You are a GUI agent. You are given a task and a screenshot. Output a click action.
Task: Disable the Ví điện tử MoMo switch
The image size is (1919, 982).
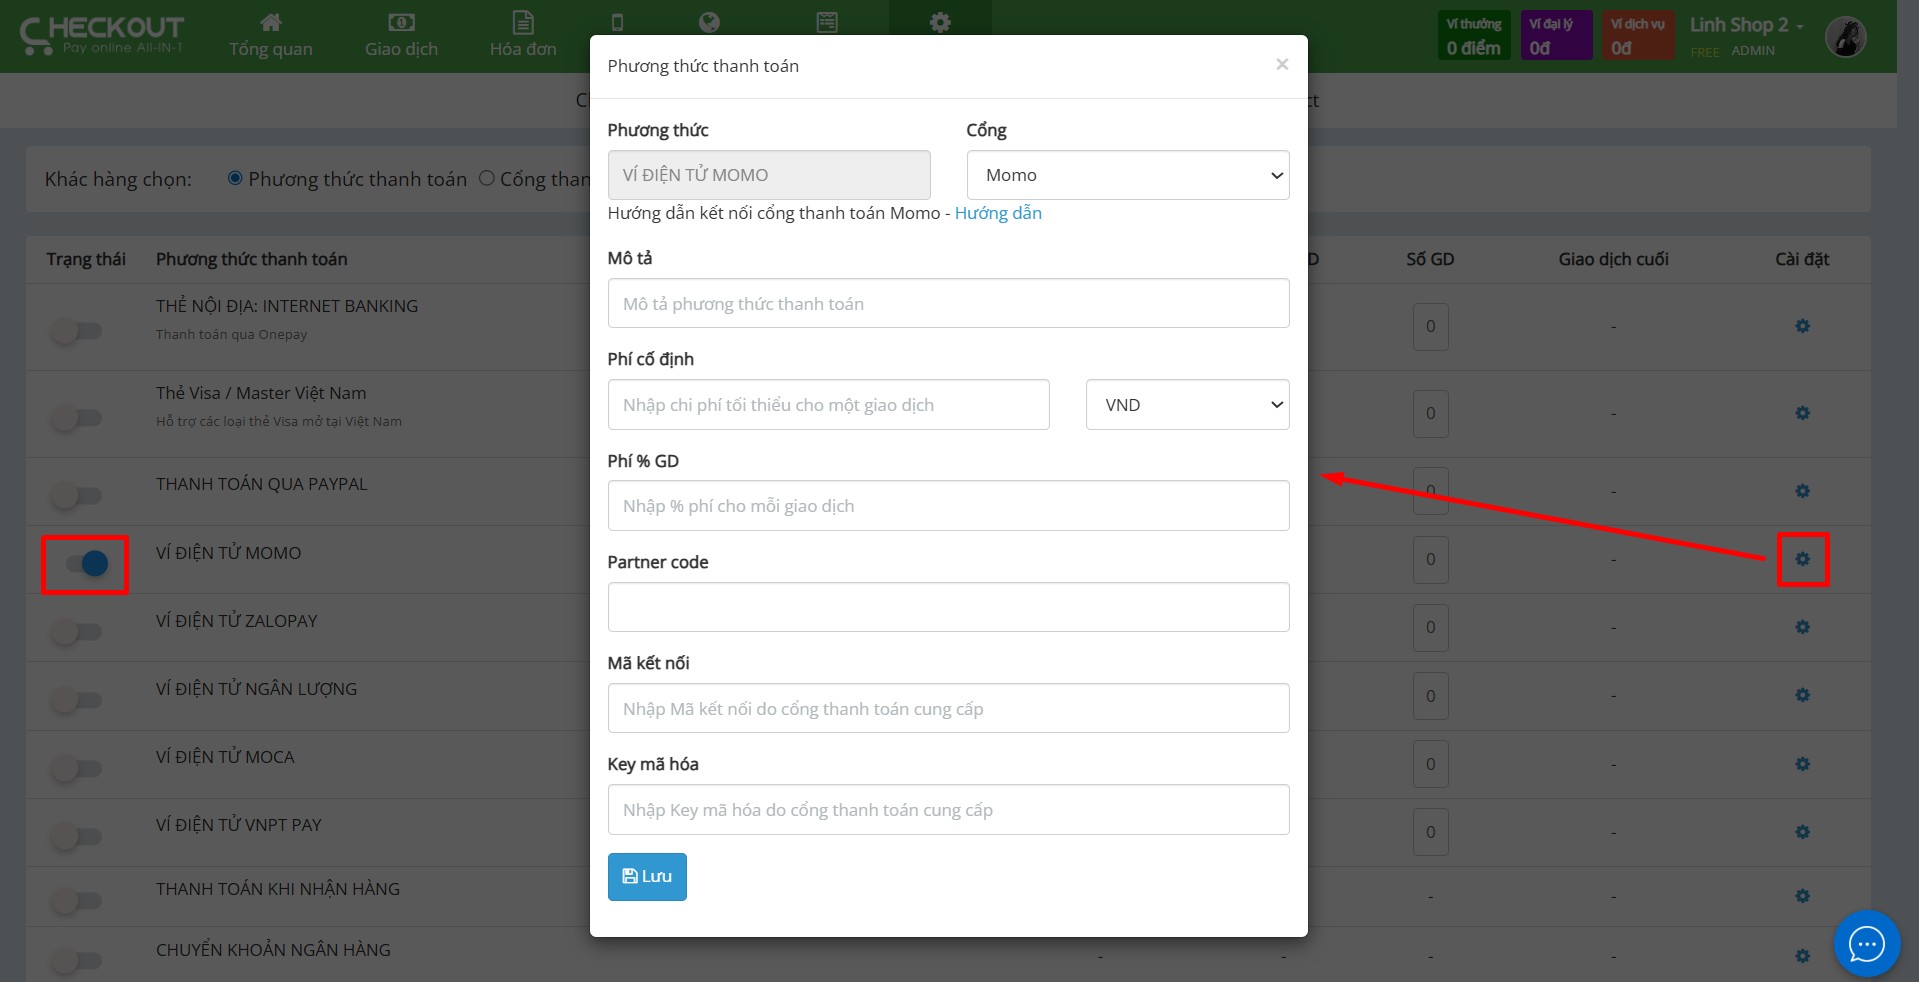pyautogui.click(x=86, y=564)
